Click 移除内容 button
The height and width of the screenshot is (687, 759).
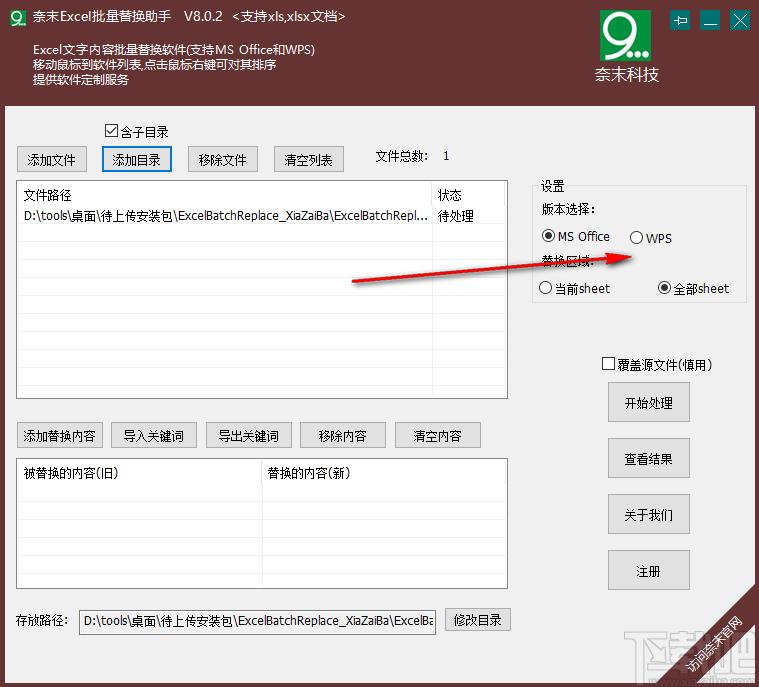pyautogui.click(x=343, y=435)
